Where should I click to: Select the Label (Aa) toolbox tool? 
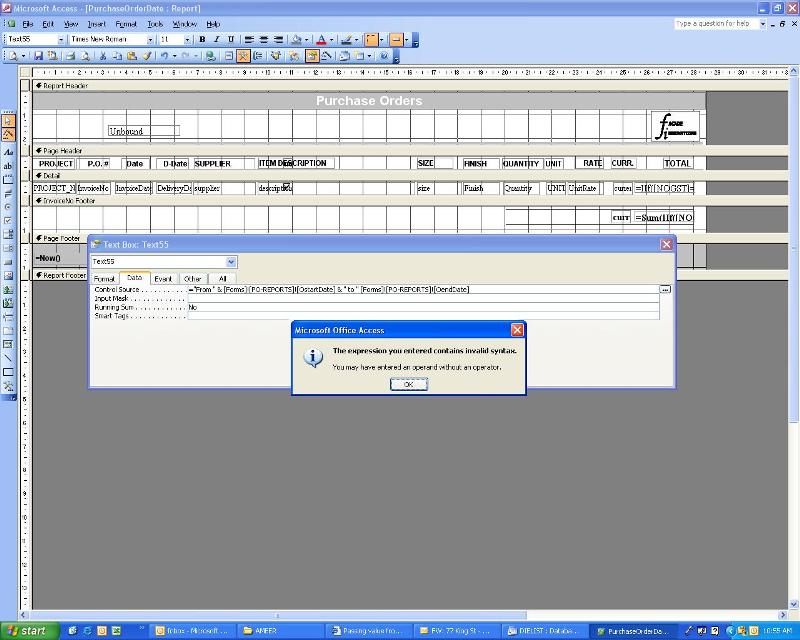click(x=9, y=152)
